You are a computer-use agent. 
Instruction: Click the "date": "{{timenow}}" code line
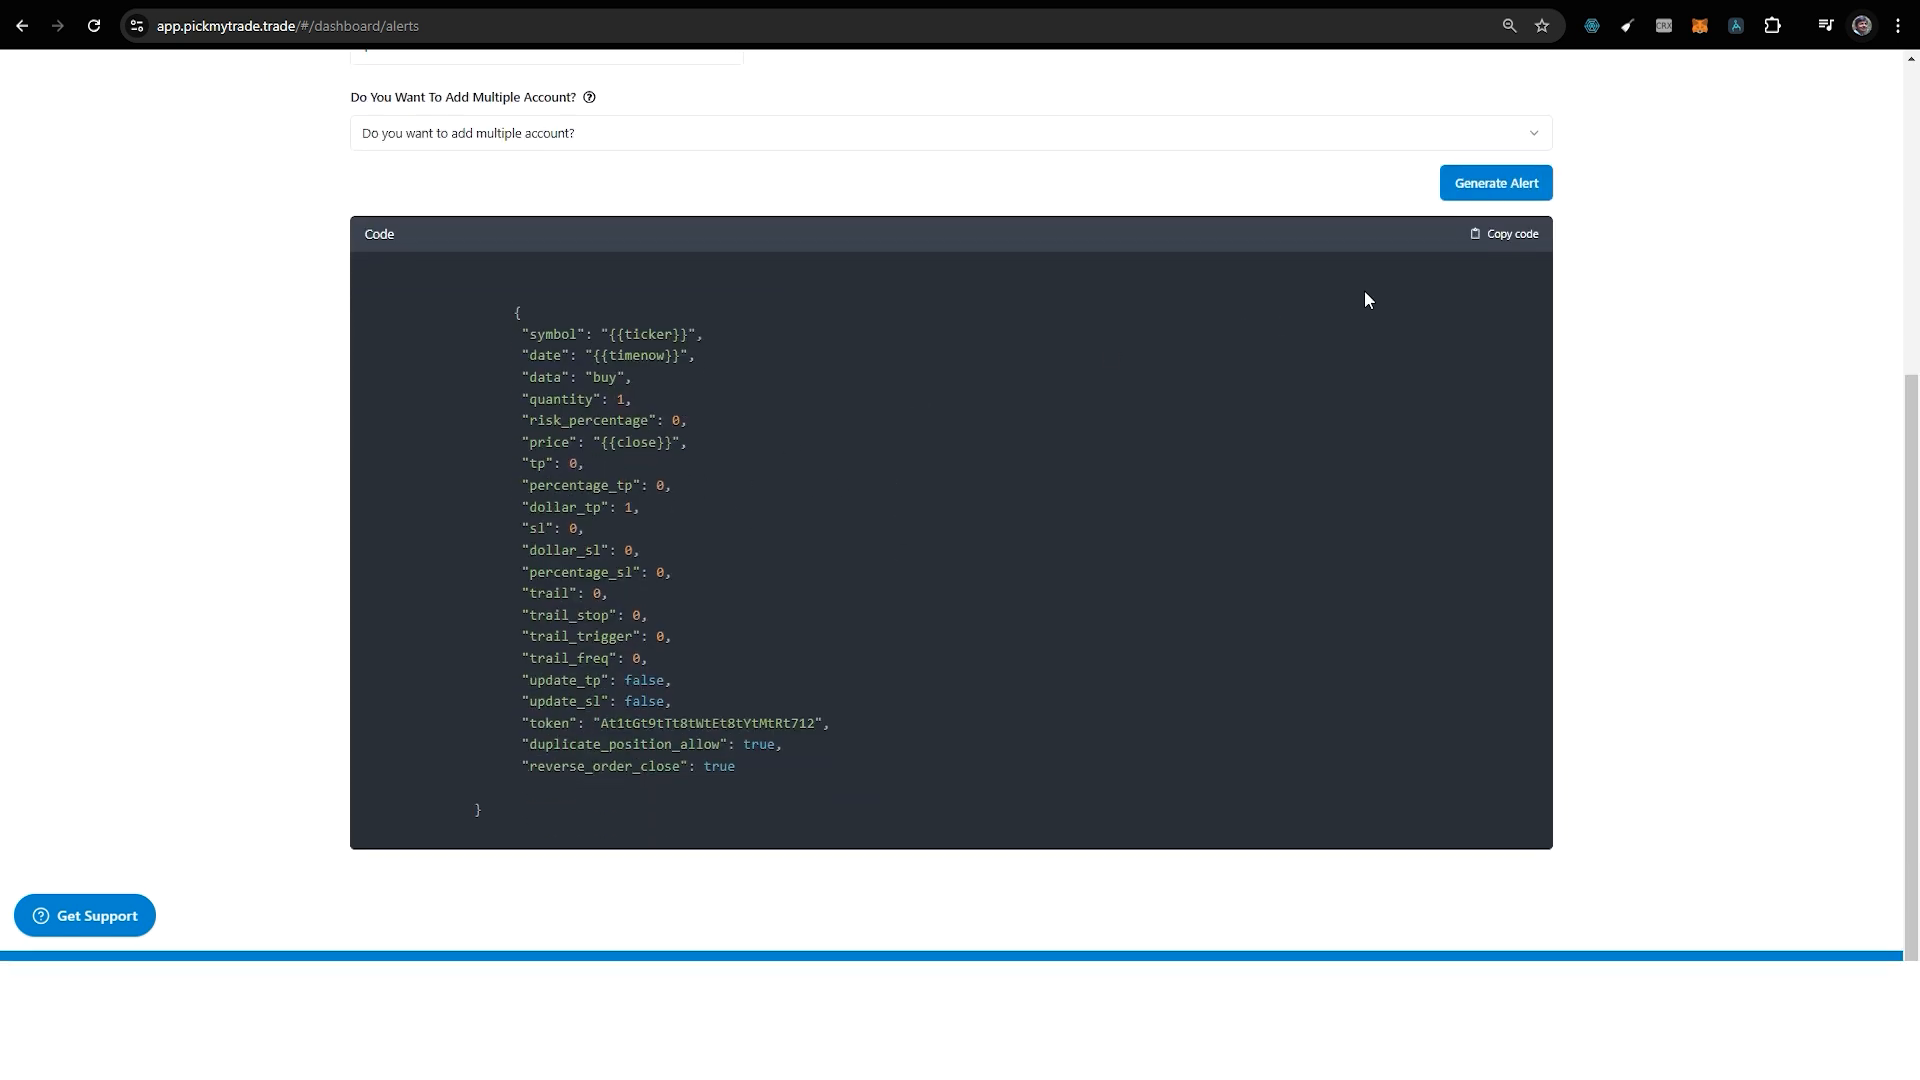(x=608, y=356)
